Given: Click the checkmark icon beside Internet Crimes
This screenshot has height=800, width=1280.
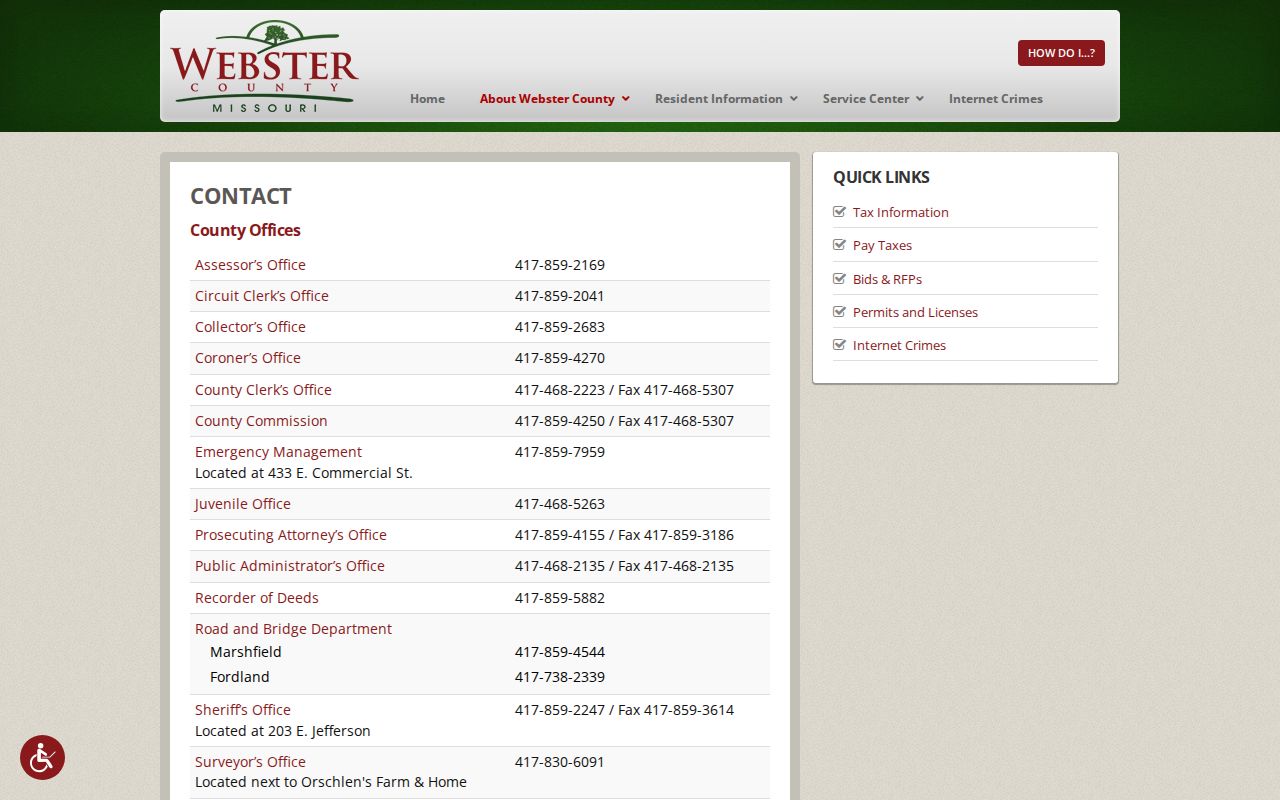Looking at the screenshot, I should point(840,345).
